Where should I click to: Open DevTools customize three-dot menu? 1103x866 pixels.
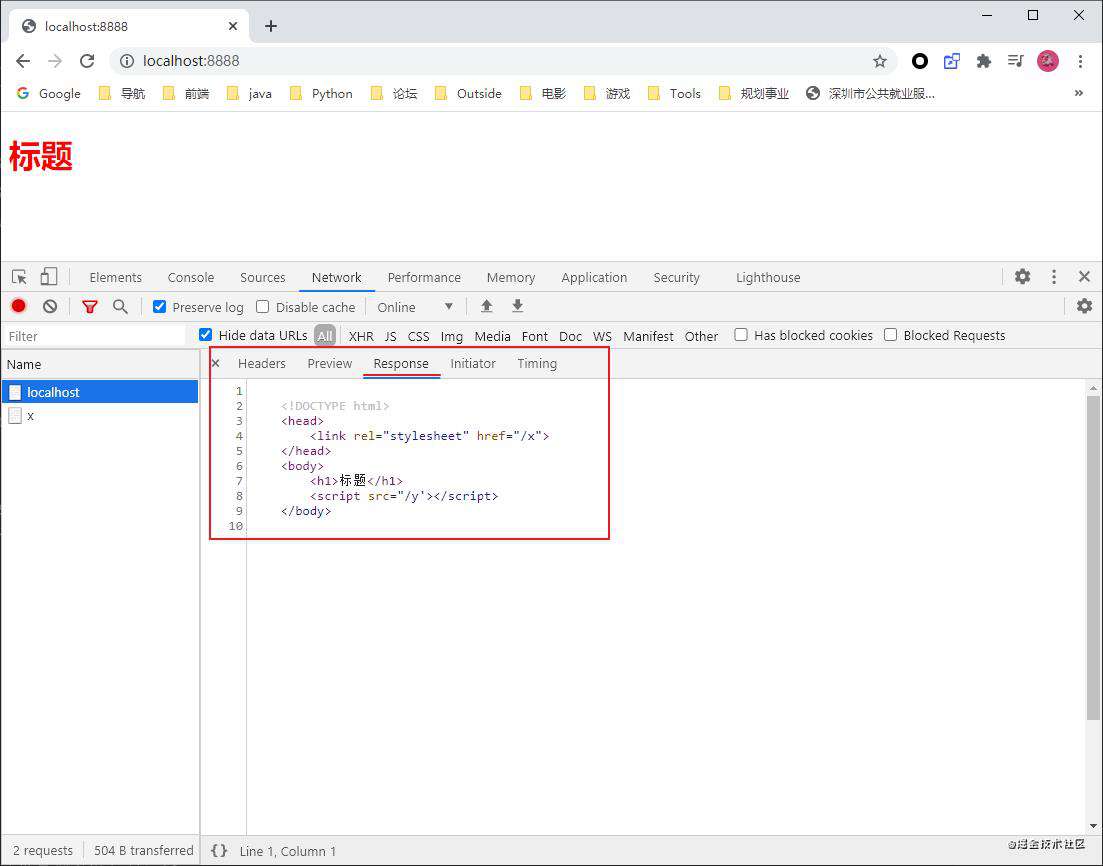click(1054, 276)
